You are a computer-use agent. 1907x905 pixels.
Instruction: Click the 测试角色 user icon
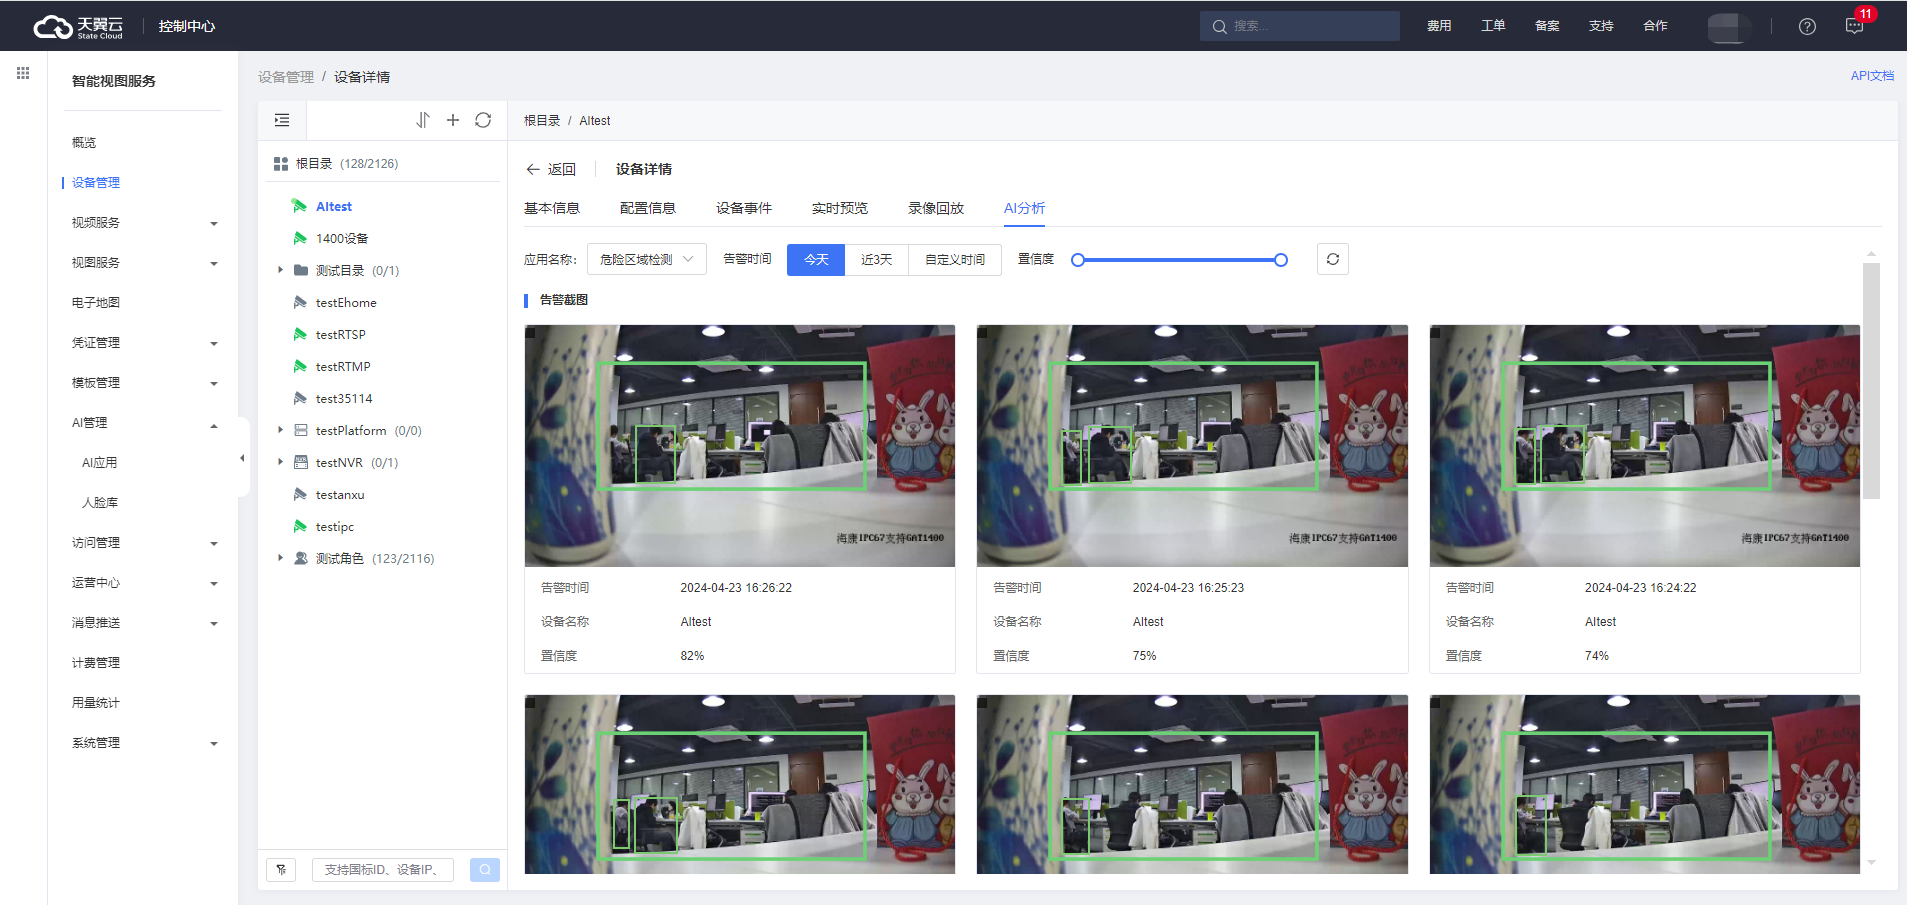click(x=300, y=558)
